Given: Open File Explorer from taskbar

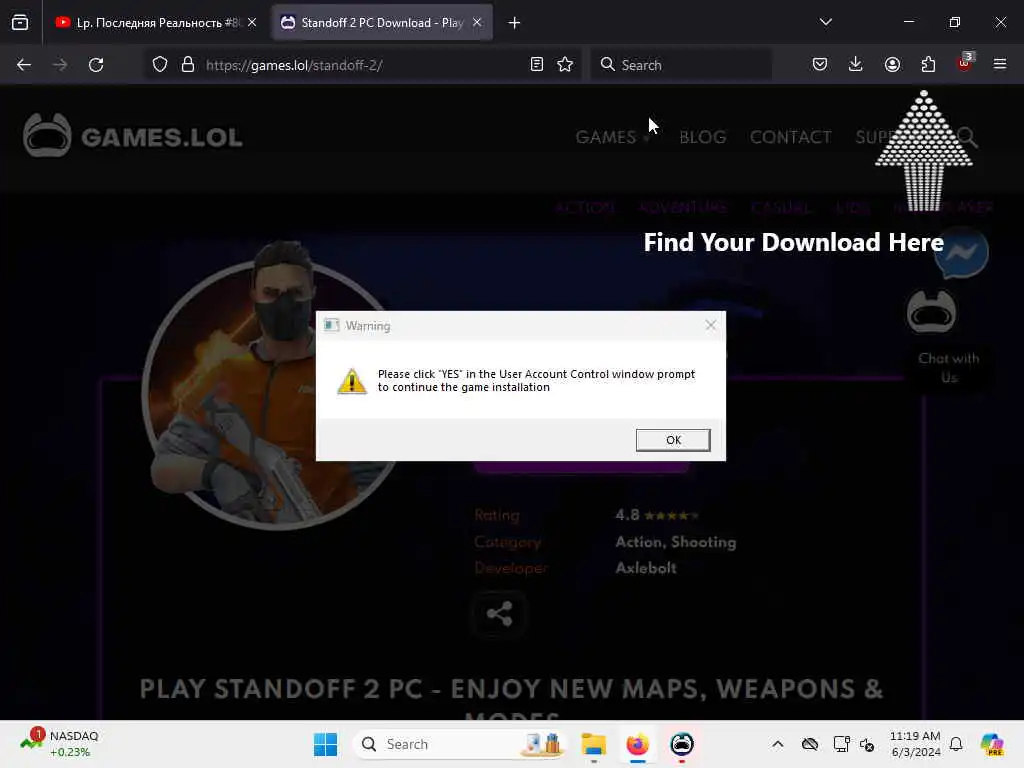Looking at the screenshot, I should (594, 744).
